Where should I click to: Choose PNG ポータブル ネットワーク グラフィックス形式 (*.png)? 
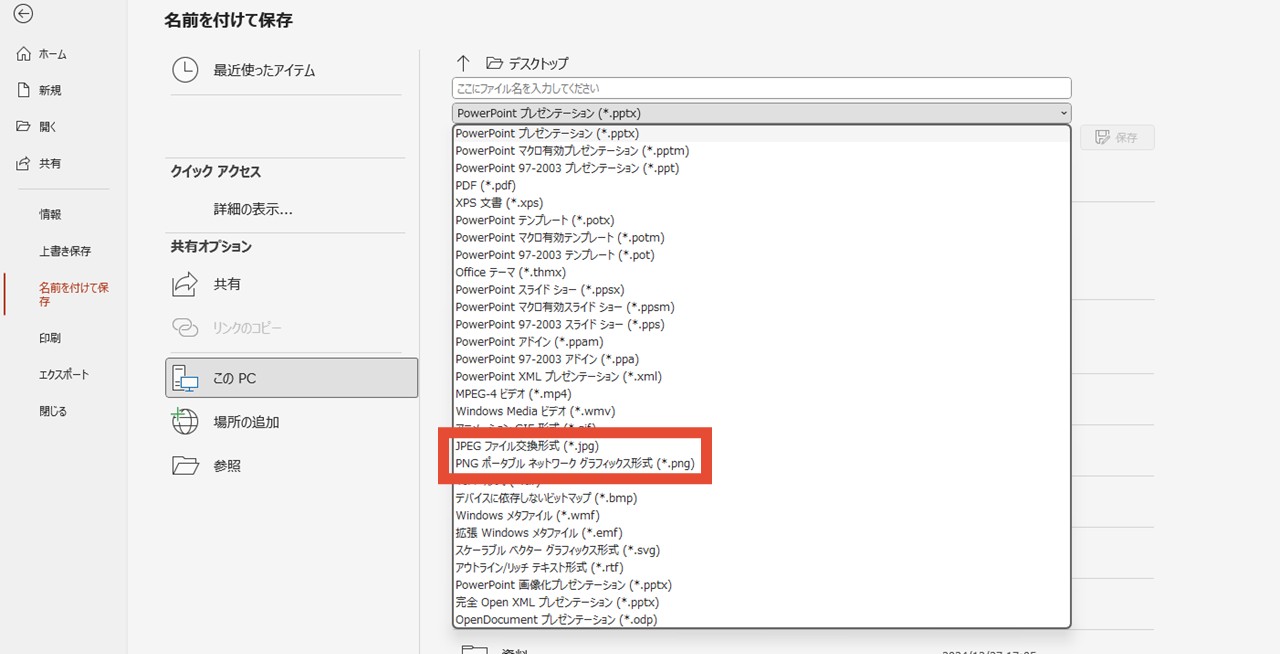[761, 463]
